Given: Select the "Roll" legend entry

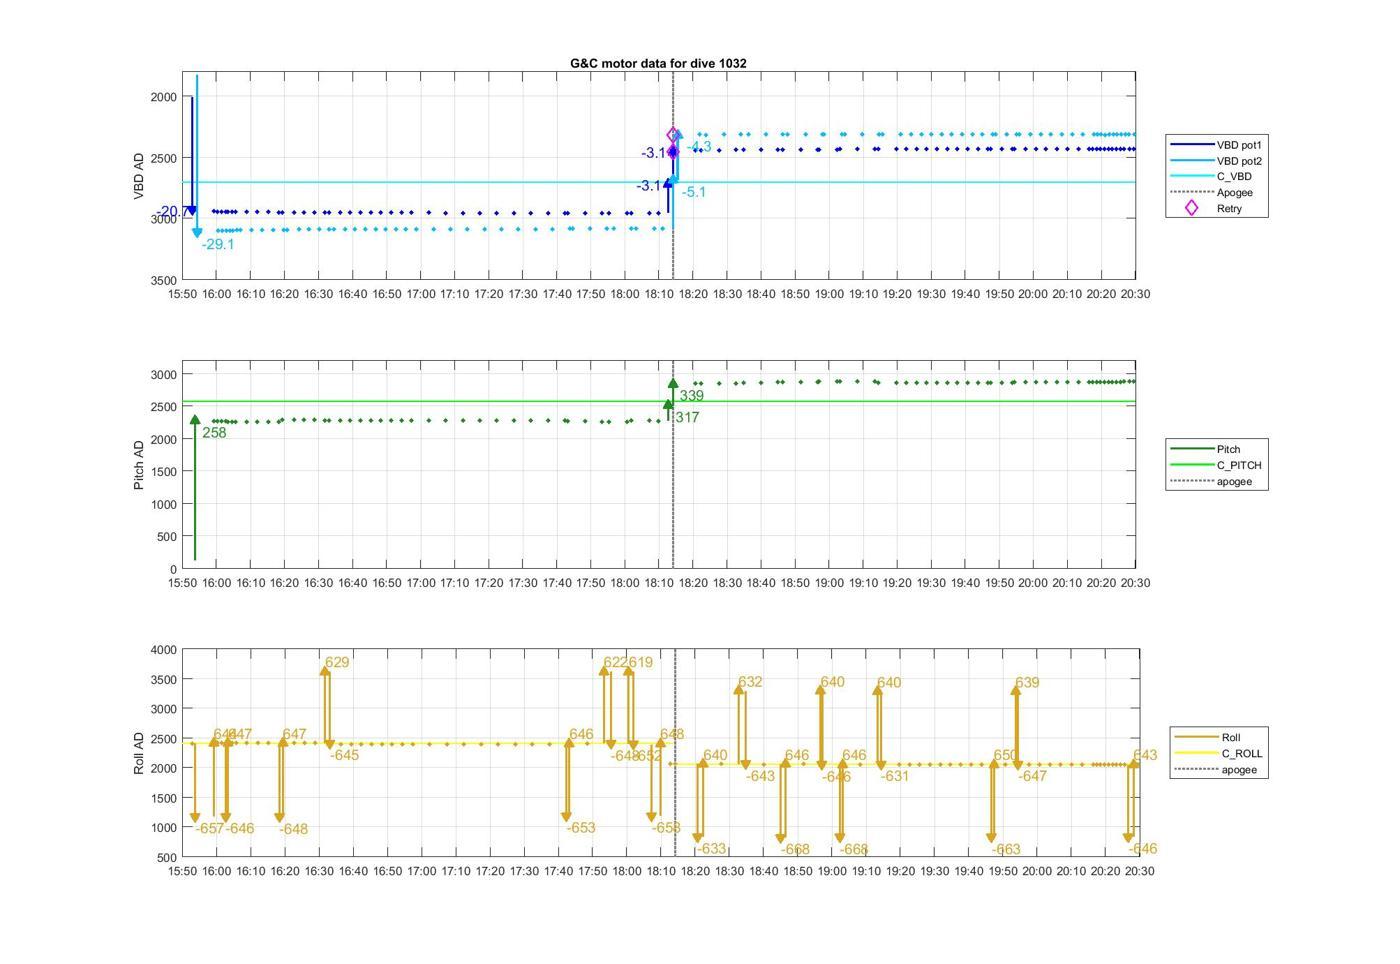Looking at the screenshot, I should click(x=1206, y=738).
